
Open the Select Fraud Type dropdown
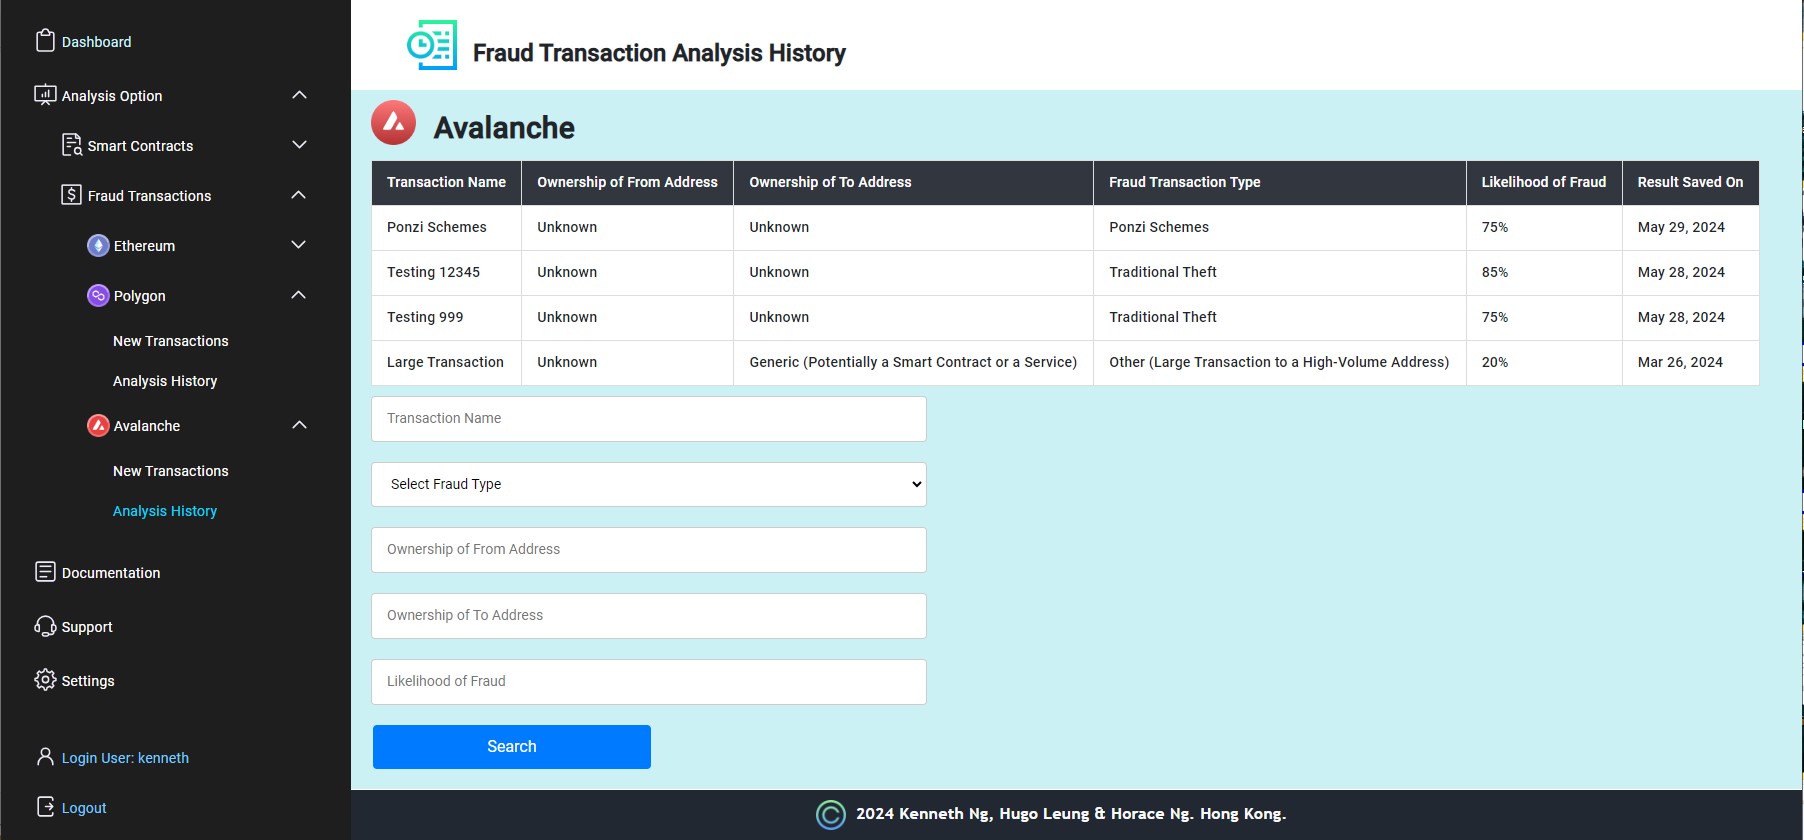click(649, 484)
